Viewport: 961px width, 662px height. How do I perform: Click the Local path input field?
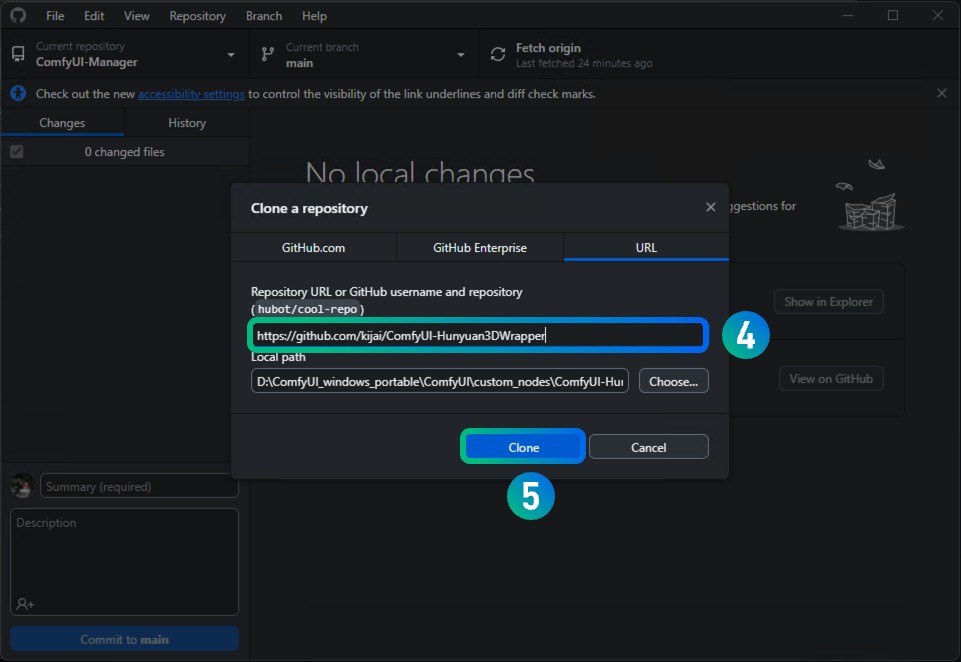coord(439,381)
